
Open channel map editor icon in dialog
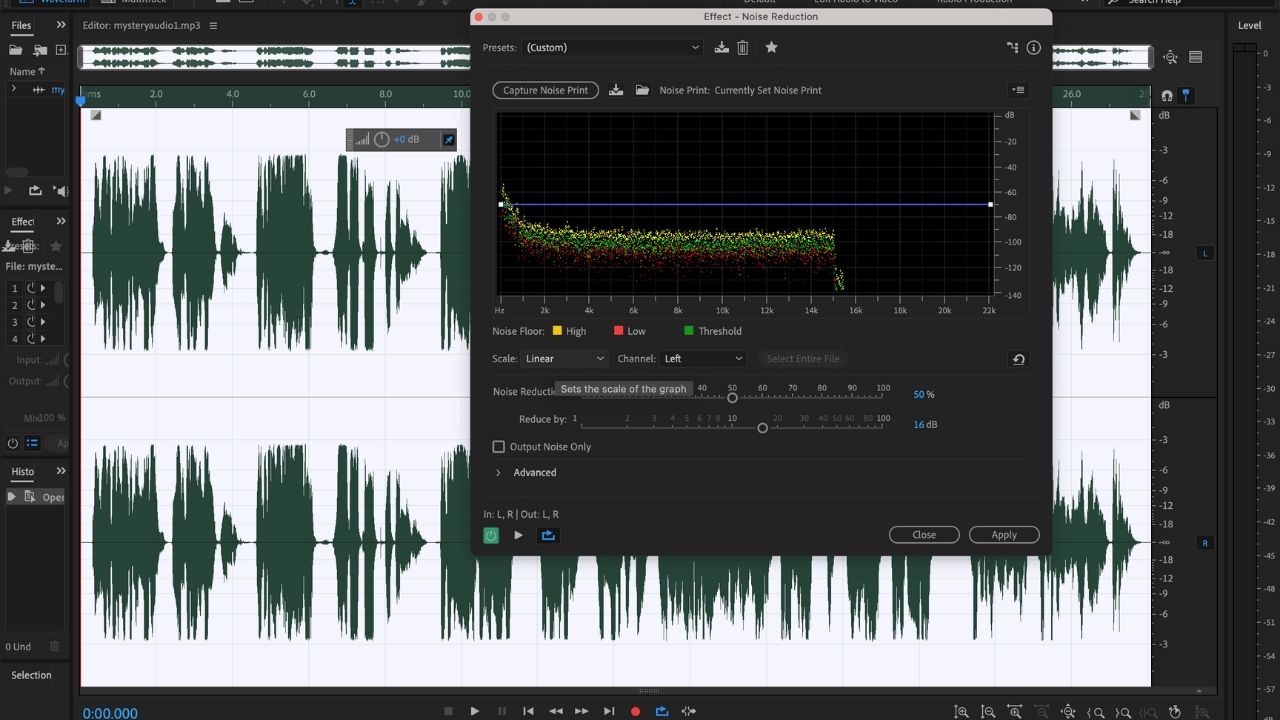click(x=1012, y=47)
